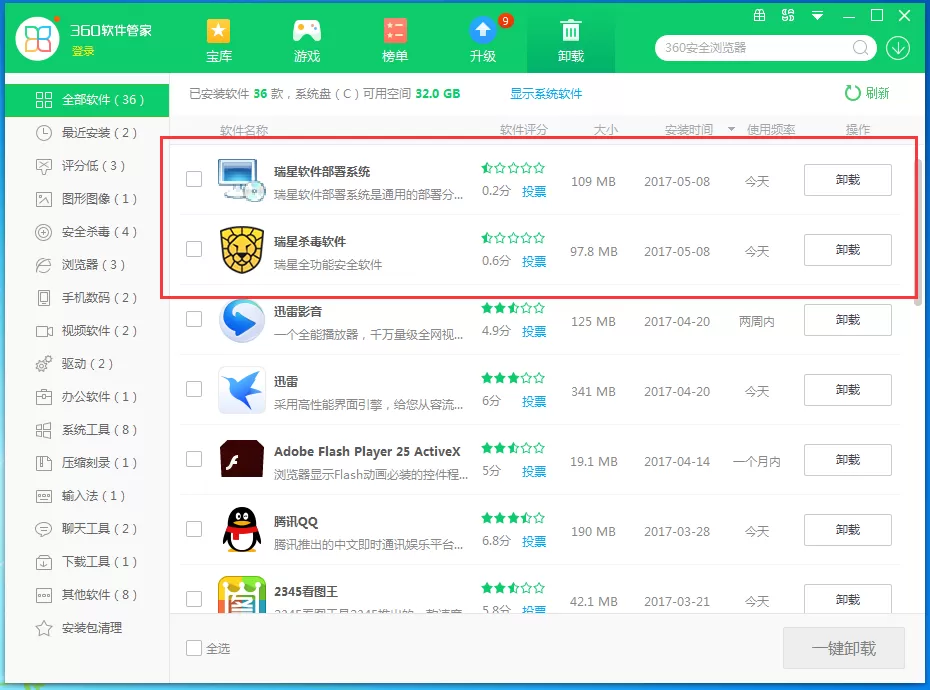The image size is (930, 690).
Task: Check the 瑞星杀毒软件 checkbox
Action: coord(194,249)
